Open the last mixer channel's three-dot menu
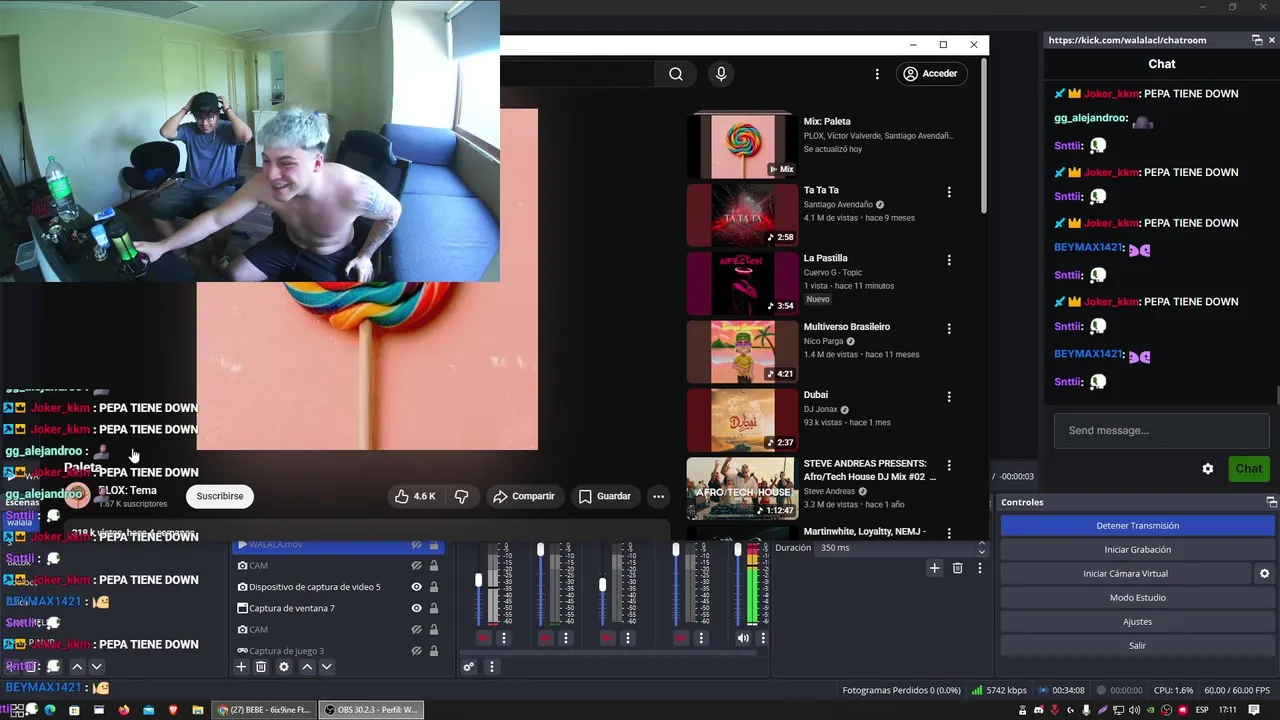The height and width of the screenshot is (720, 1280). pyautogui.click(x=762, y=638)
